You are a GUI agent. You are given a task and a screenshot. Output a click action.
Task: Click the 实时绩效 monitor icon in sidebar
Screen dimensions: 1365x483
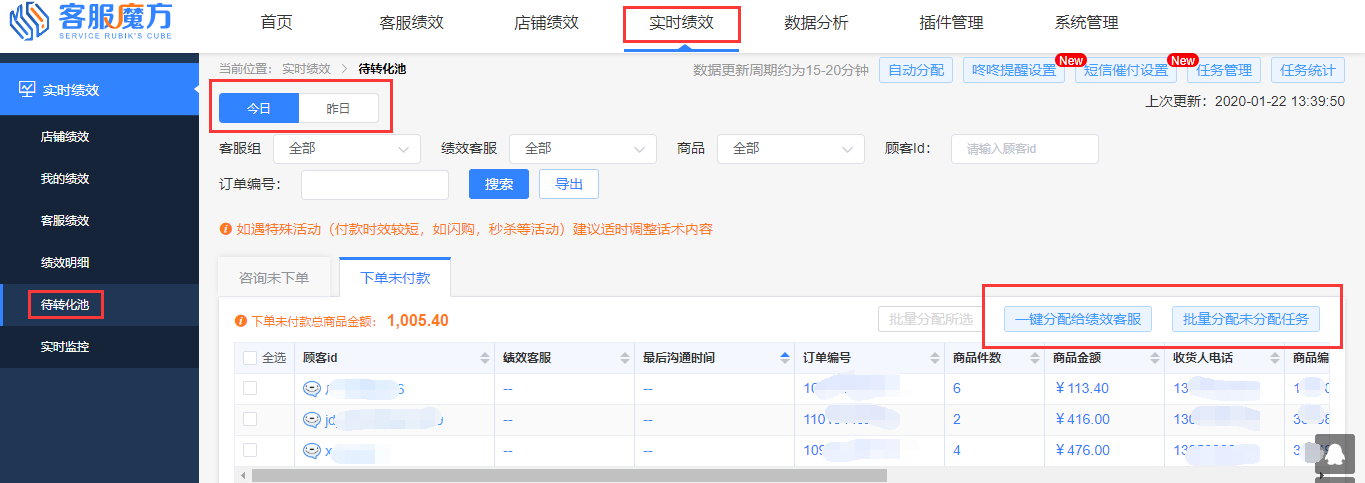(x=27, y=89)
